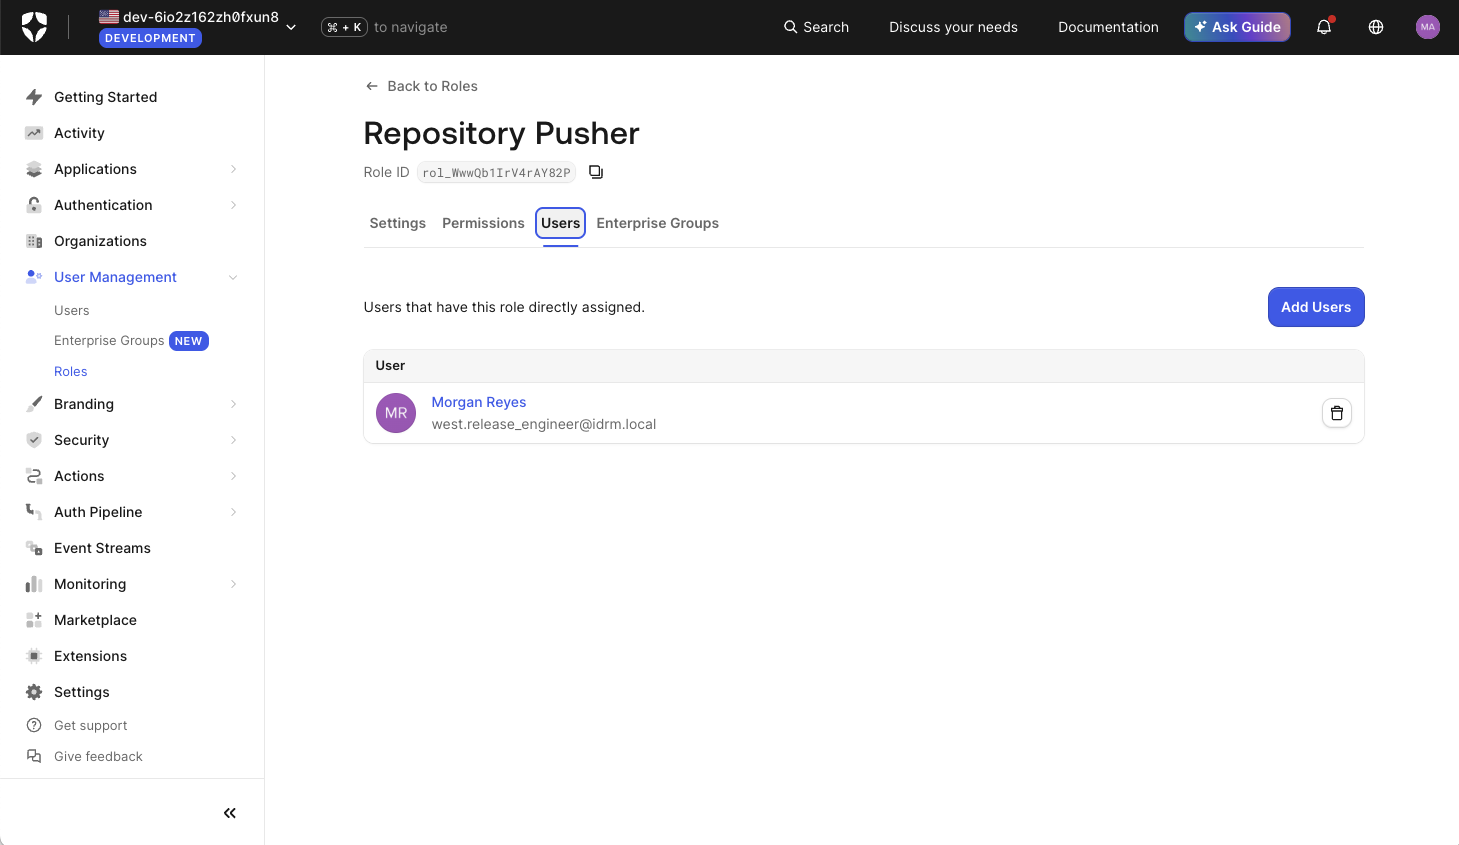Open the language globe menu
1459x845 pixels.
point(1376,27)
